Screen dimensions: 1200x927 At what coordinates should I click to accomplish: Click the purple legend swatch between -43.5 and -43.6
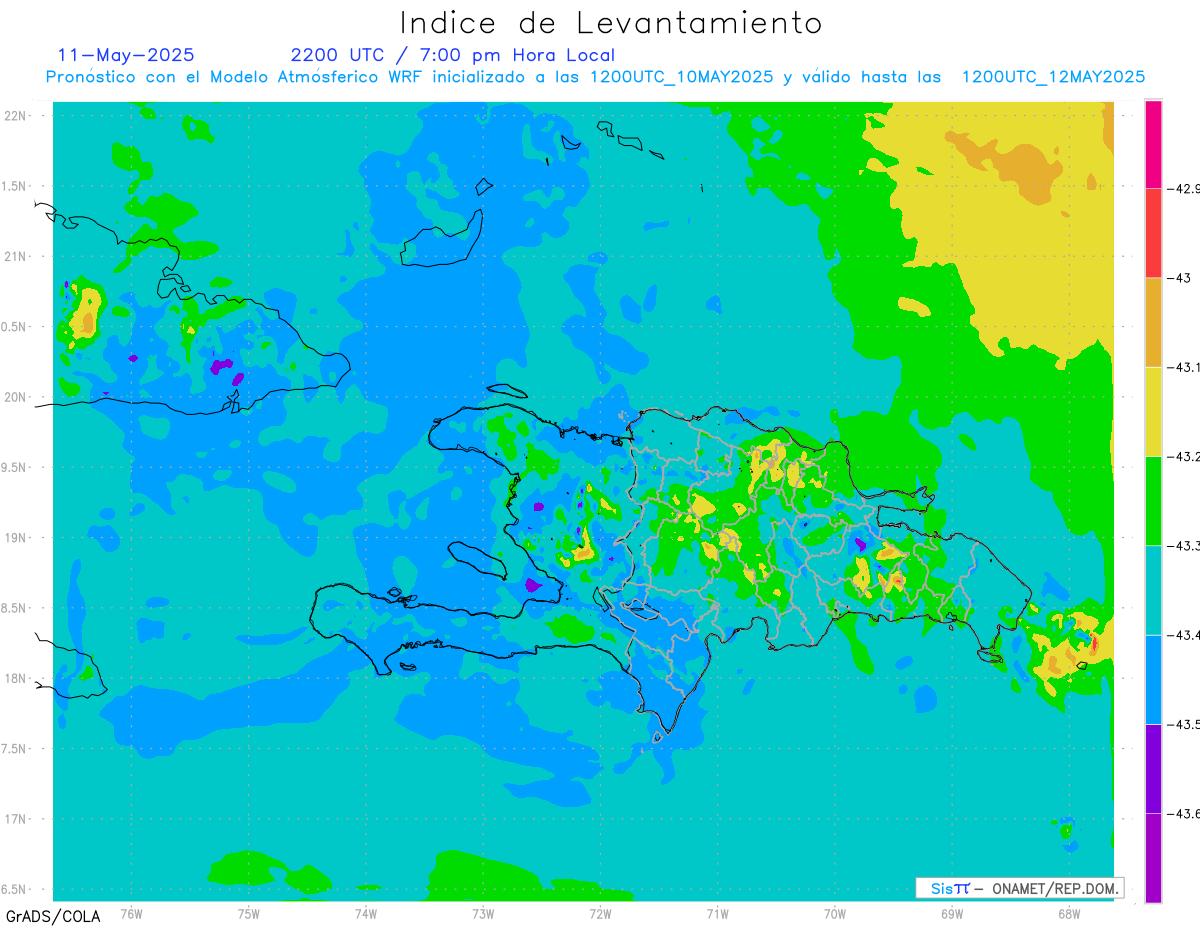[1153, 768]
